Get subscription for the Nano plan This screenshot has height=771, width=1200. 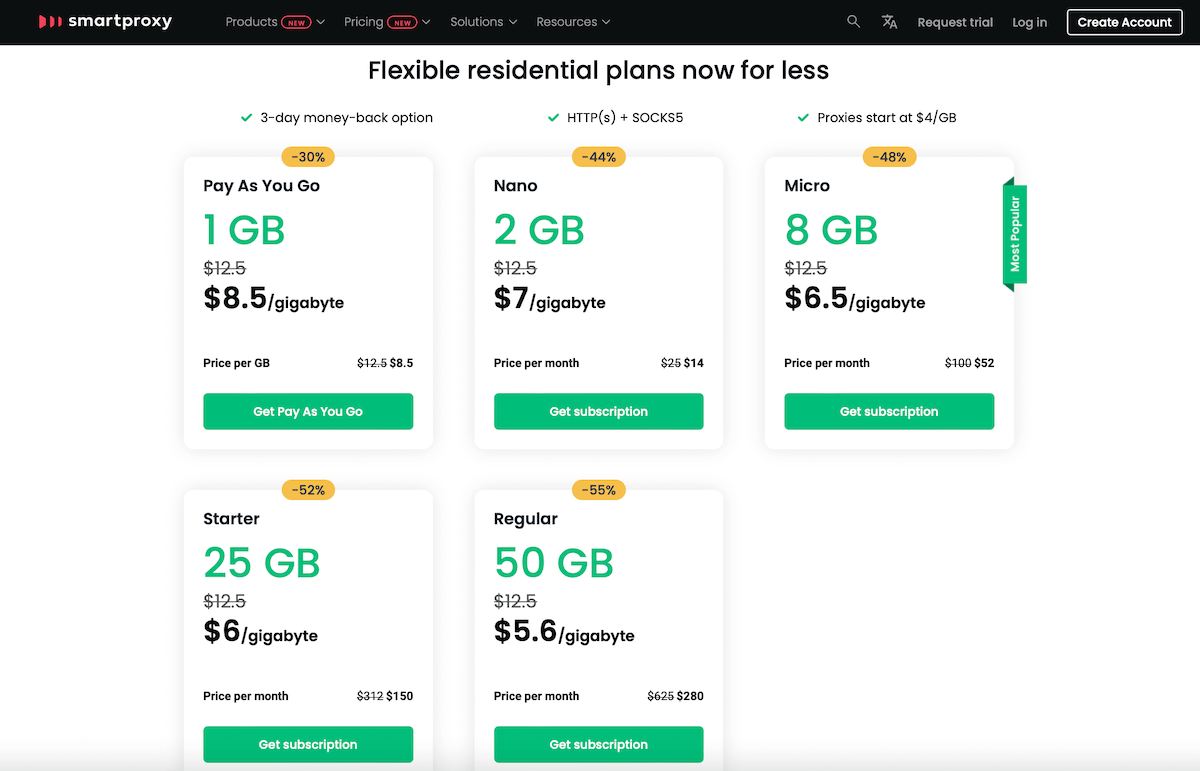click(598, 411)
